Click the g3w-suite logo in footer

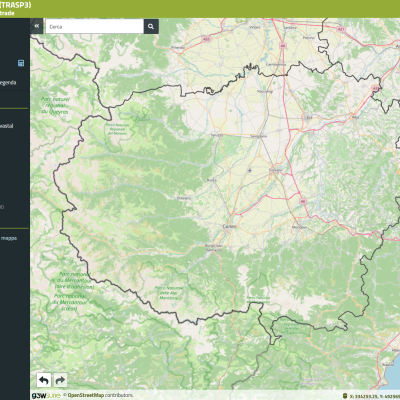(46, 396)
